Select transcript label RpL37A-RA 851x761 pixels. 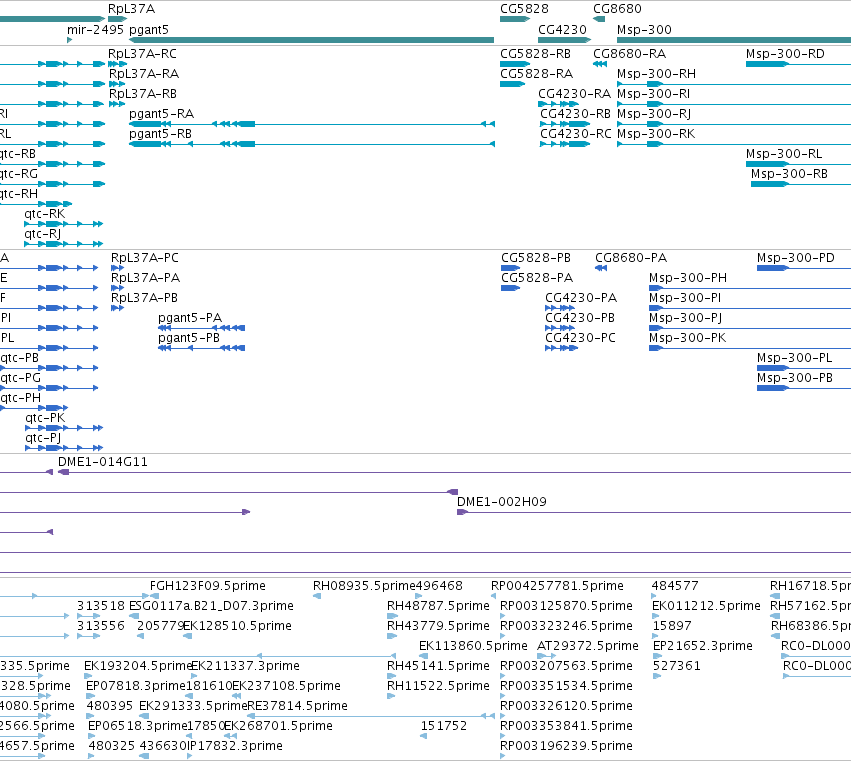[144, 74]
